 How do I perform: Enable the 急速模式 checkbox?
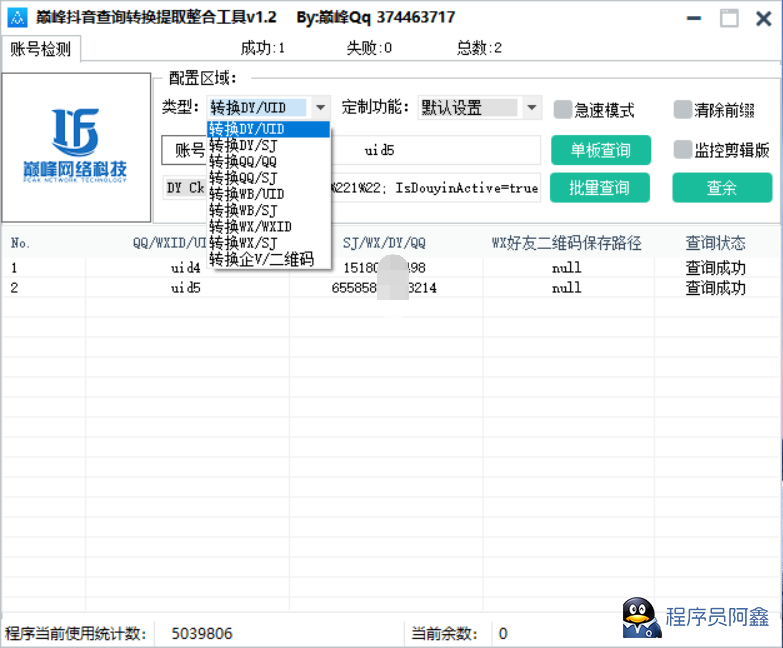[x=563, y=109]
